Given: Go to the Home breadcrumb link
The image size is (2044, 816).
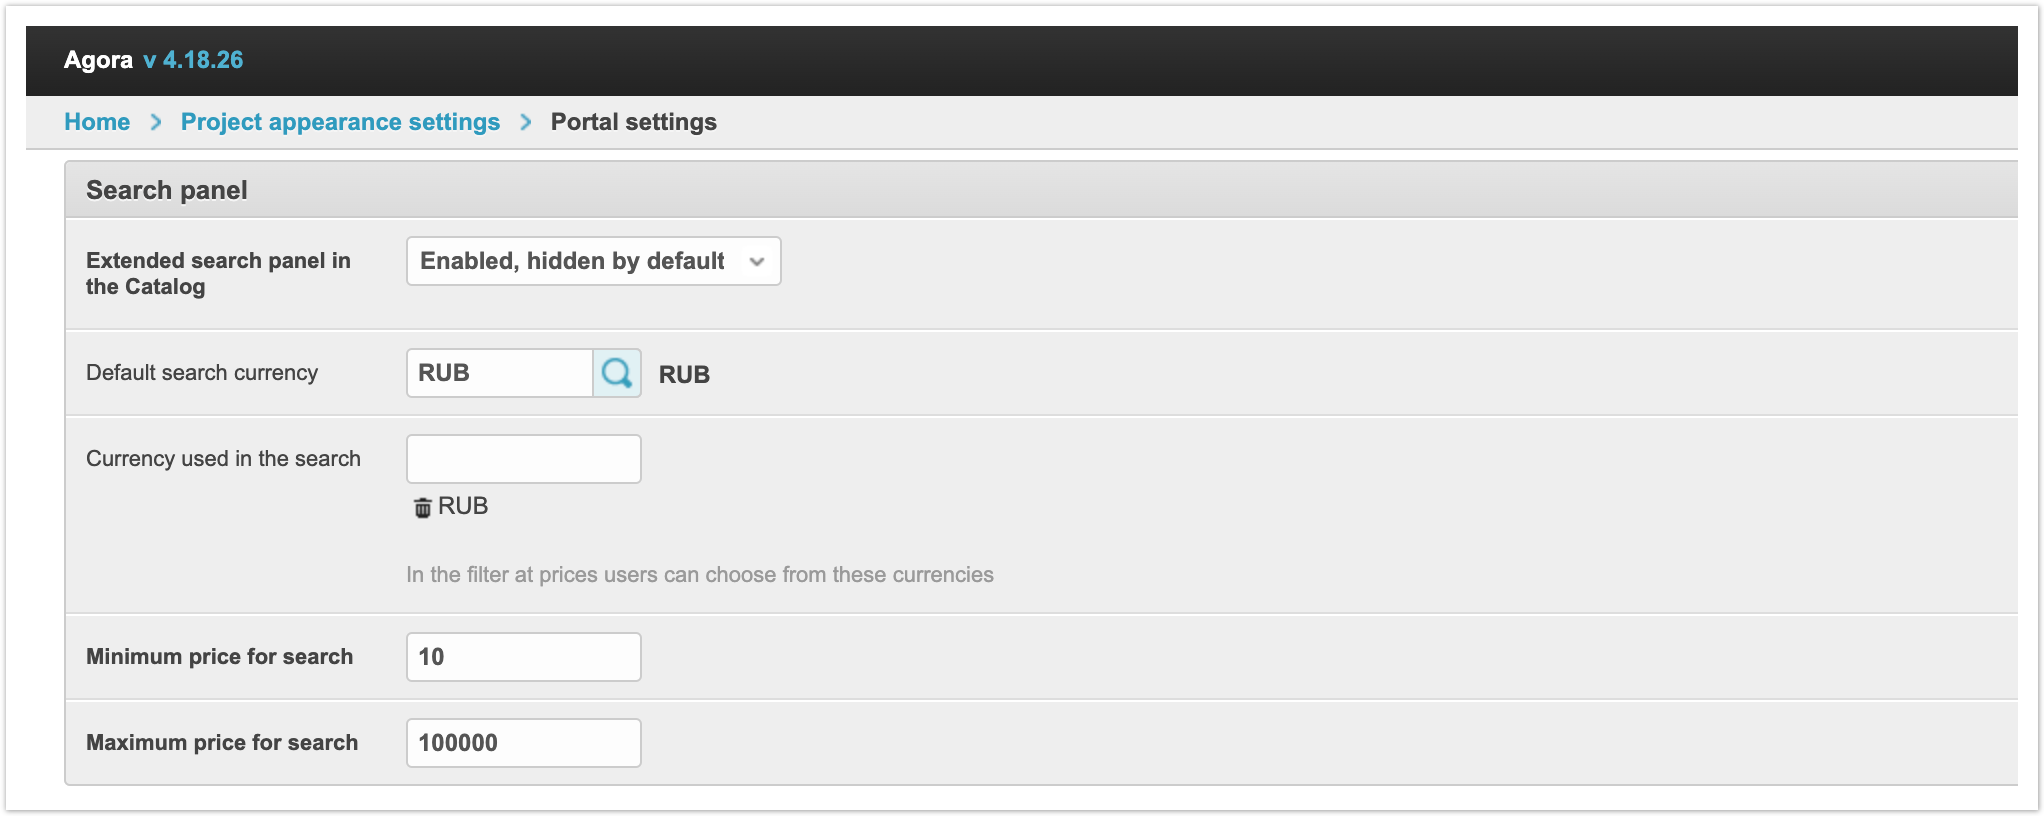Looking at the screenshot, I should tap(97, 122).
